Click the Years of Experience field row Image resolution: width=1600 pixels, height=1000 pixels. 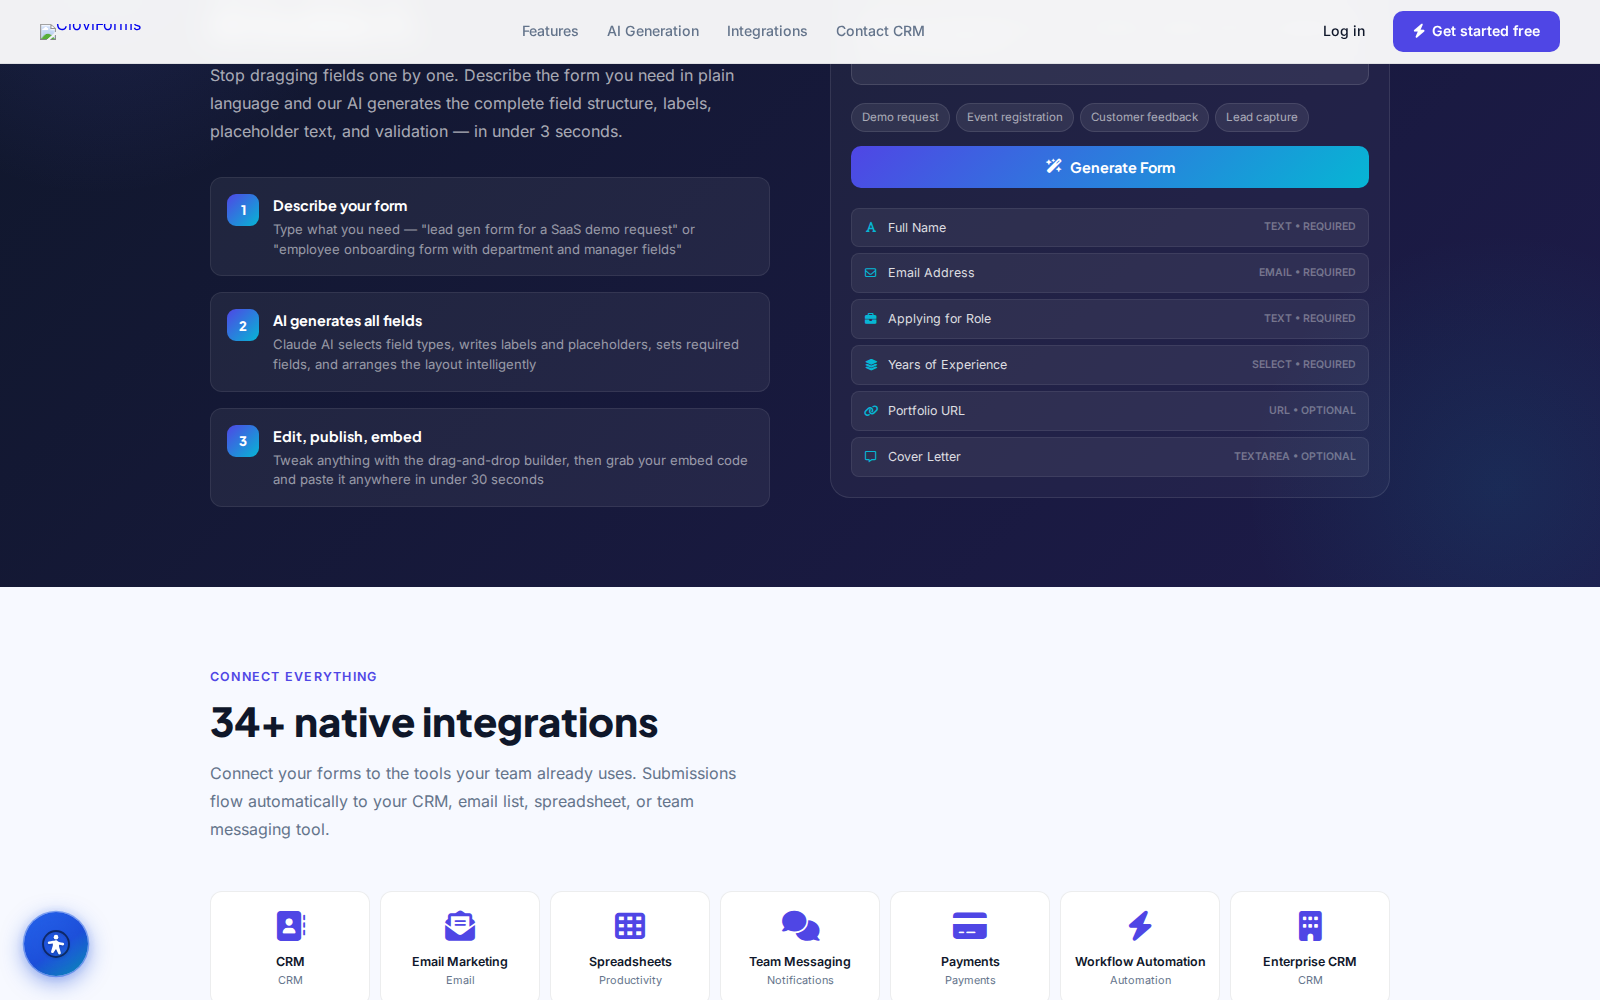[1110, 365]
